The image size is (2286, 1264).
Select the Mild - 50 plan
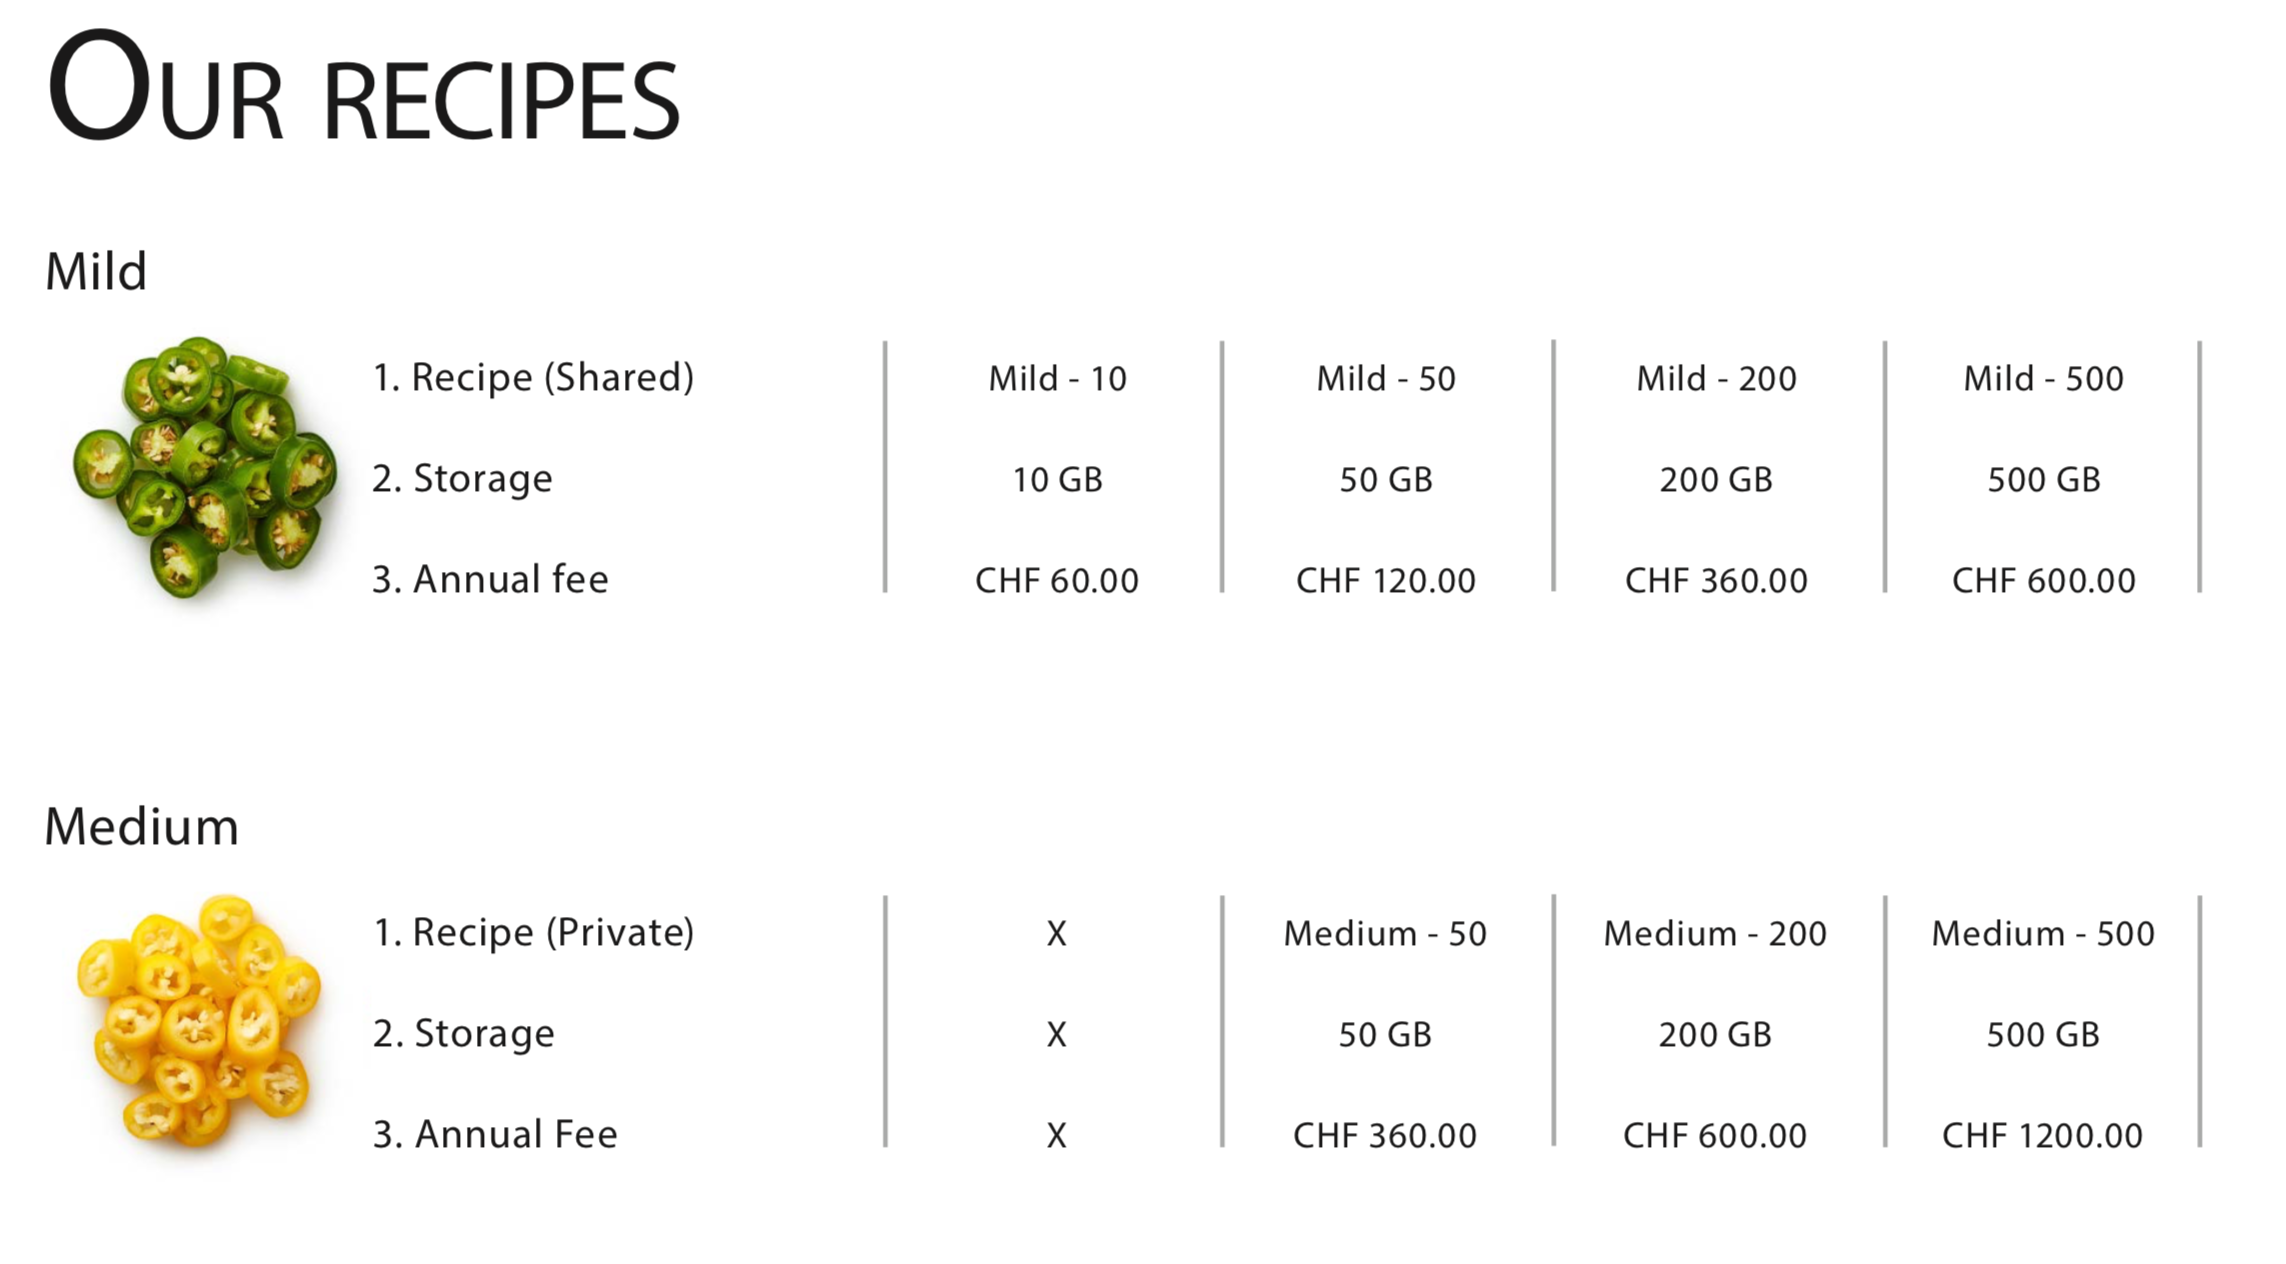coord(1385,379)
